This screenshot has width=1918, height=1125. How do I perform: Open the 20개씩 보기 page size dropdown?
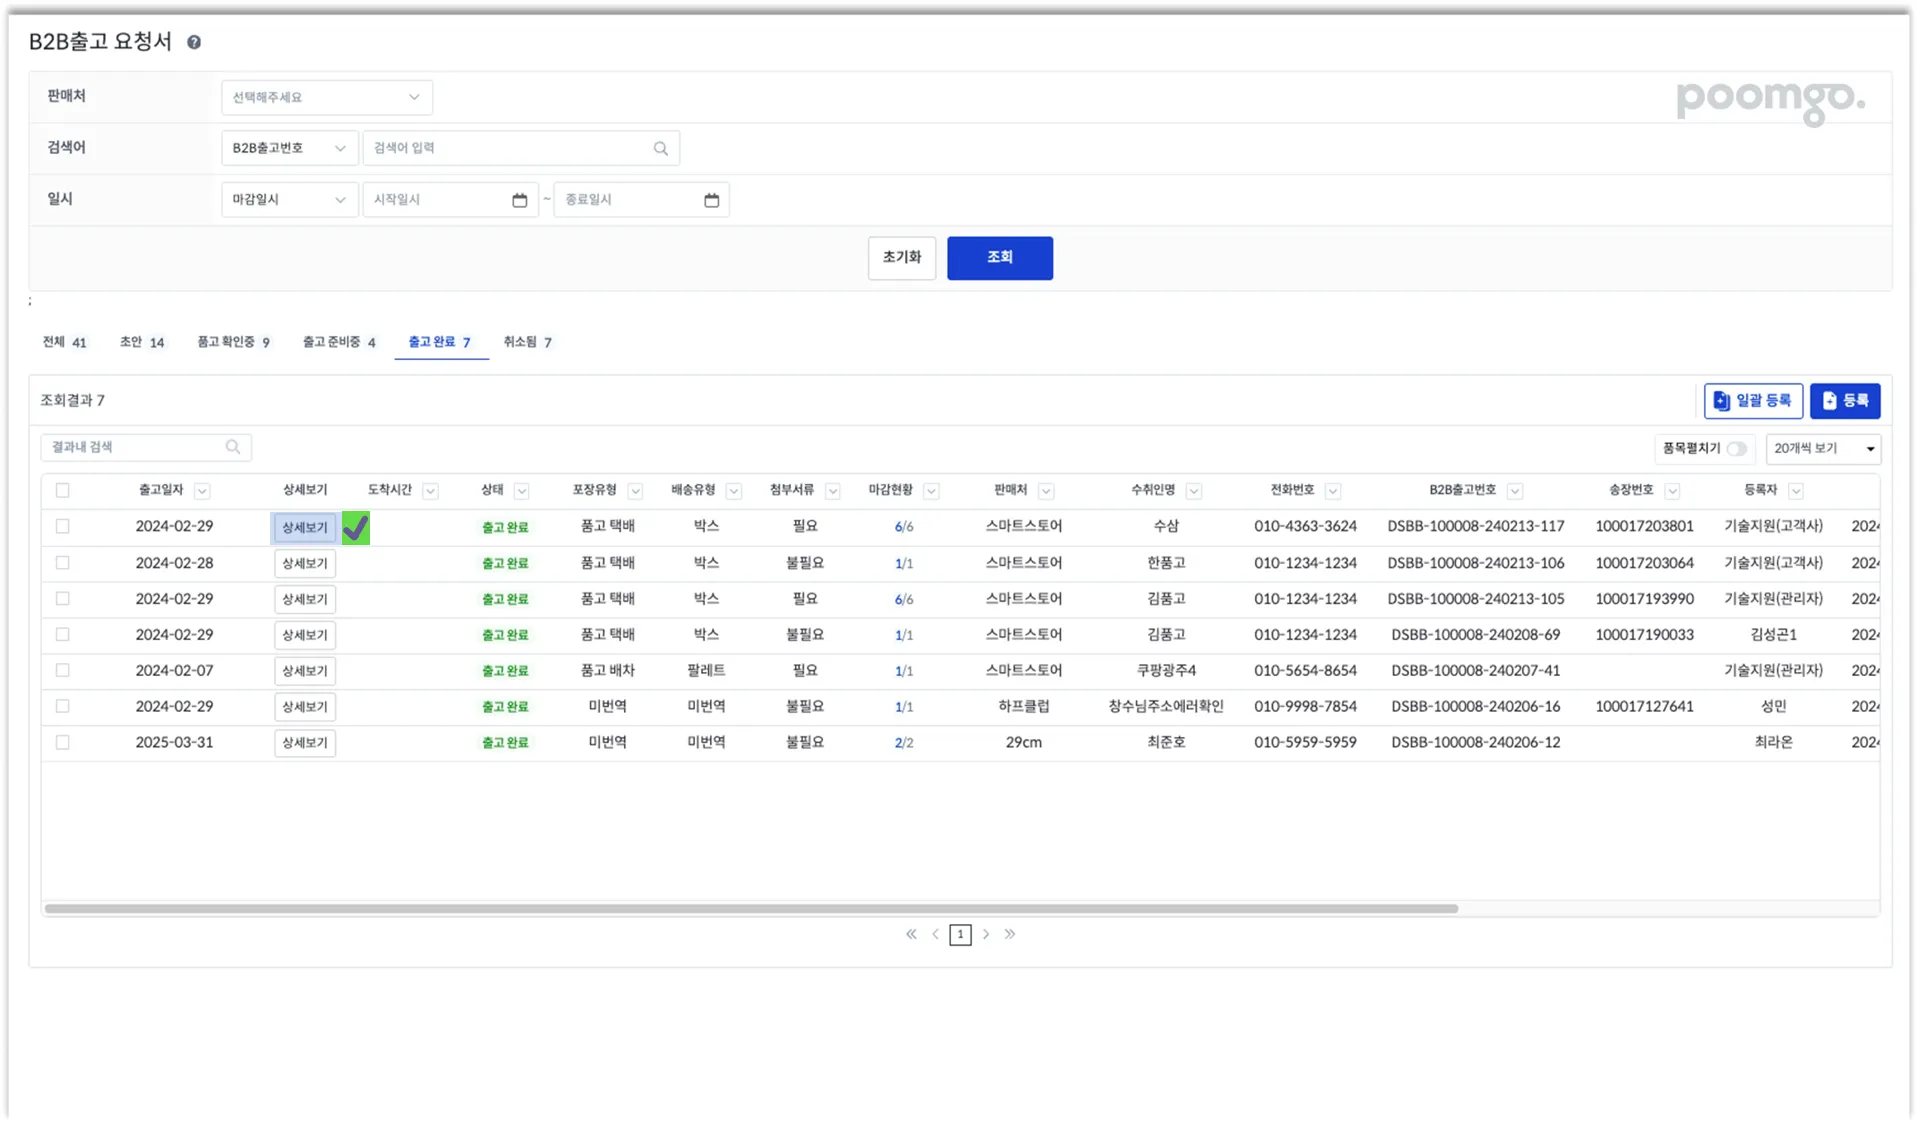tap(1823, 449)
